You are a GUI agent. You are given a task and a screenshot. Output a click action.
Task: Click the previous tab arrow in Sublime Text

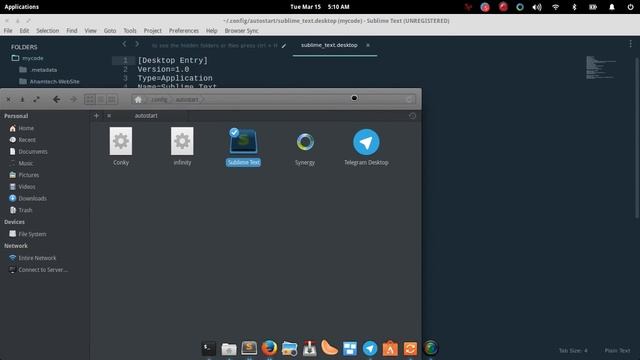point(124,44)
